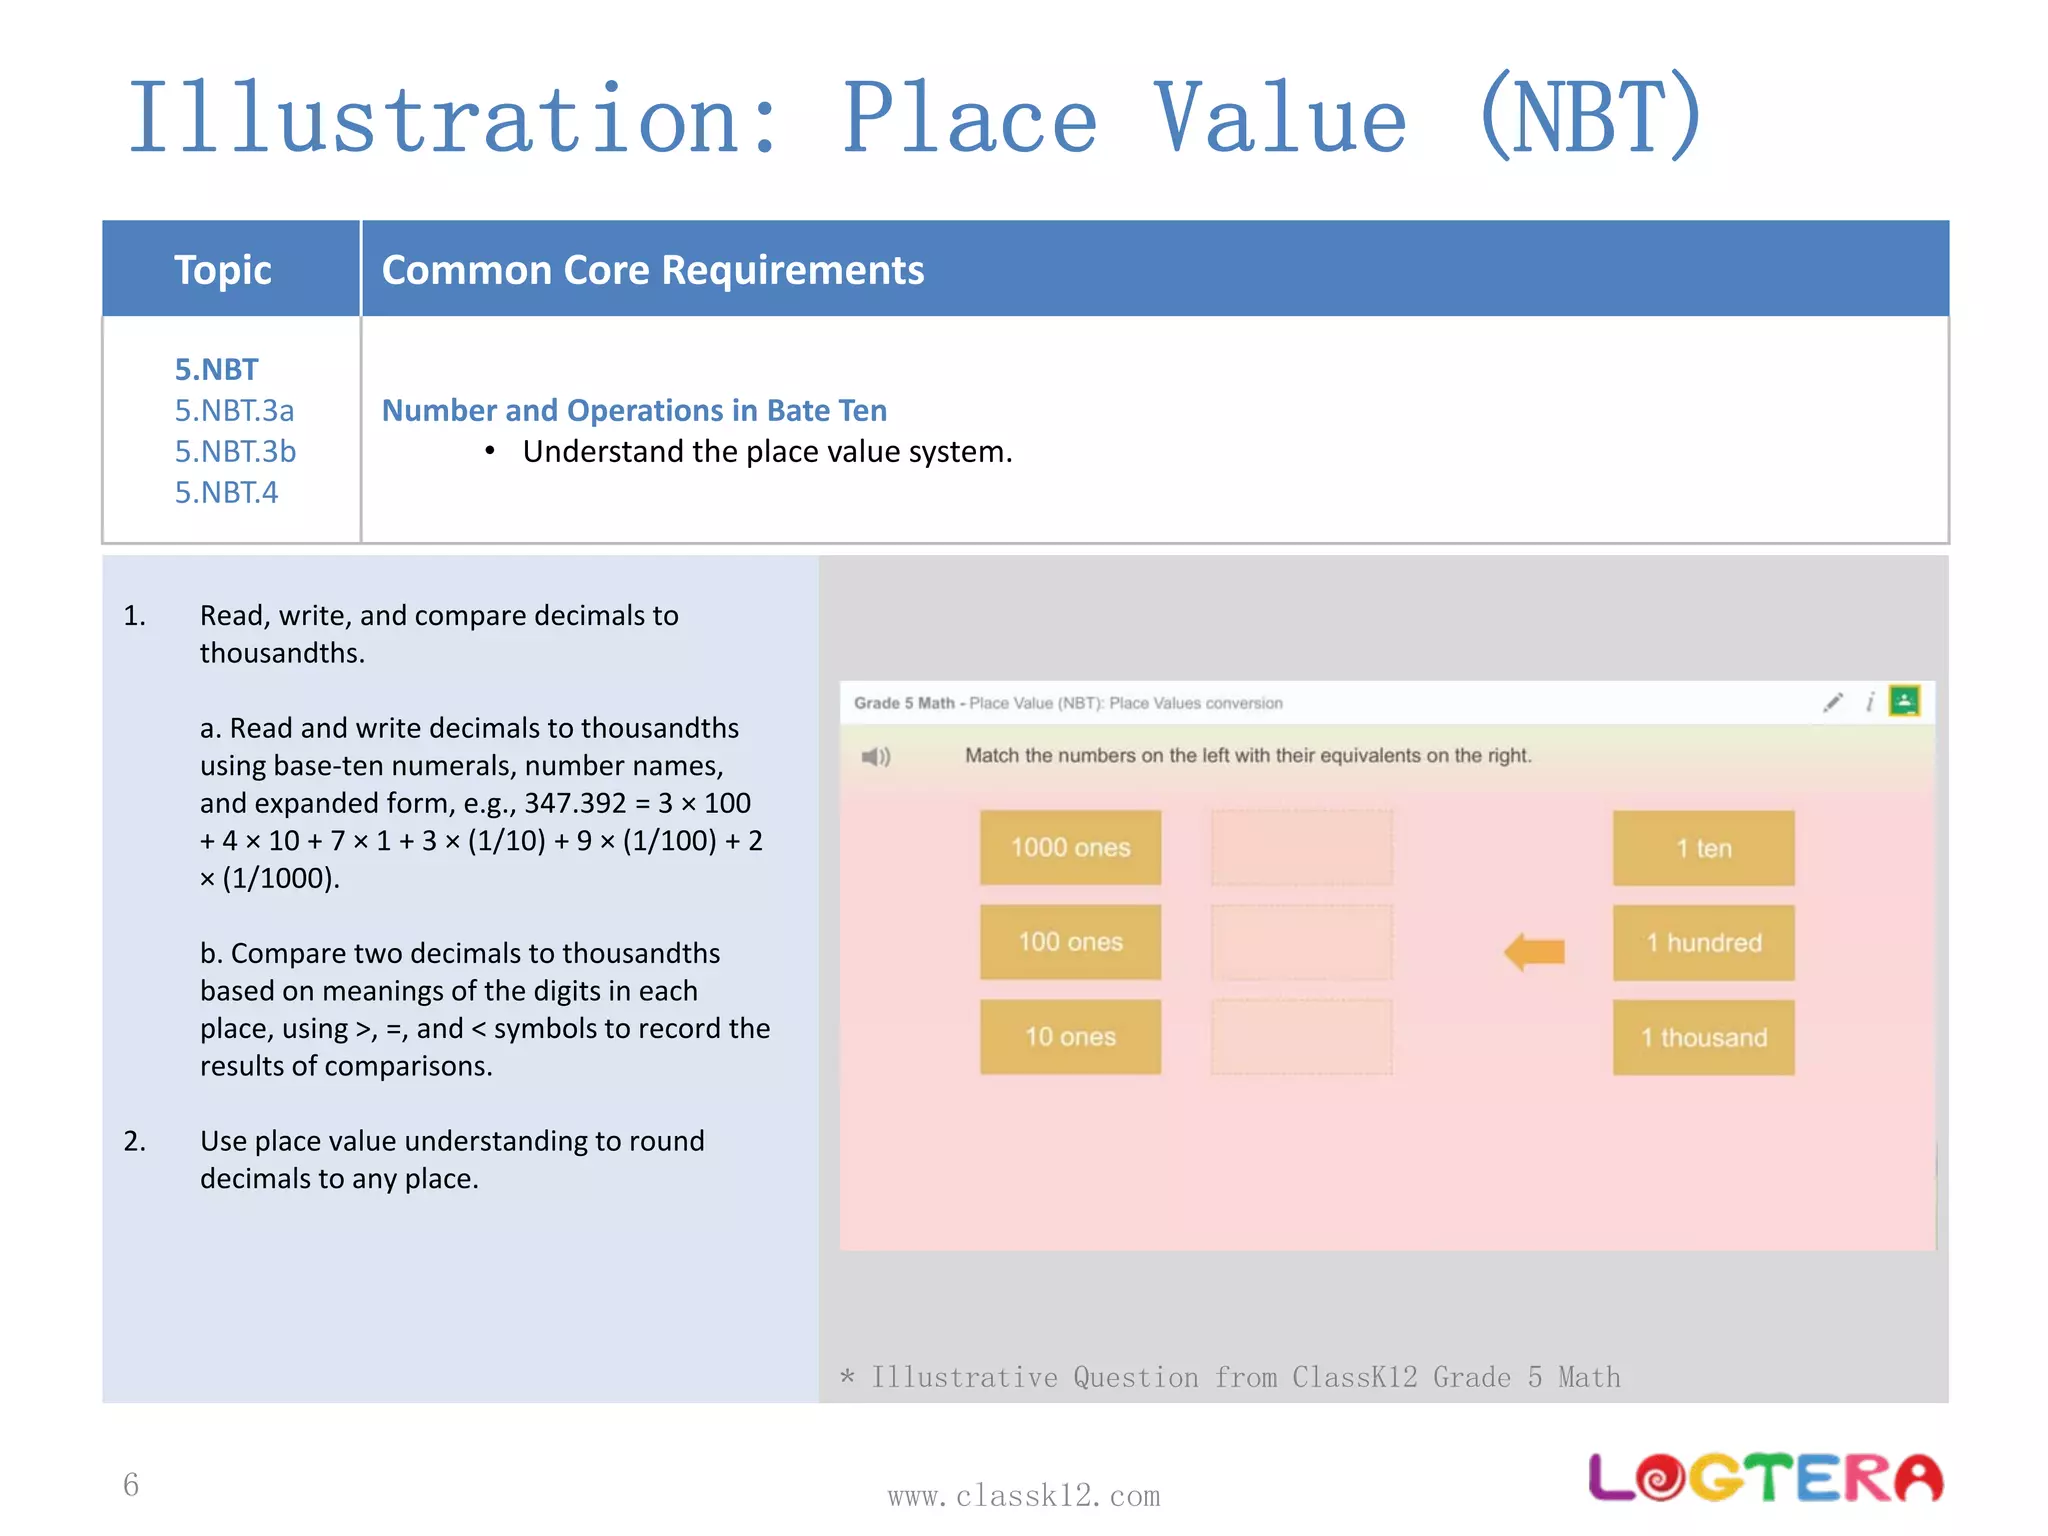Click the 5.NBT.4 standard link
2048x1536 pixels.
click(226, 493)
